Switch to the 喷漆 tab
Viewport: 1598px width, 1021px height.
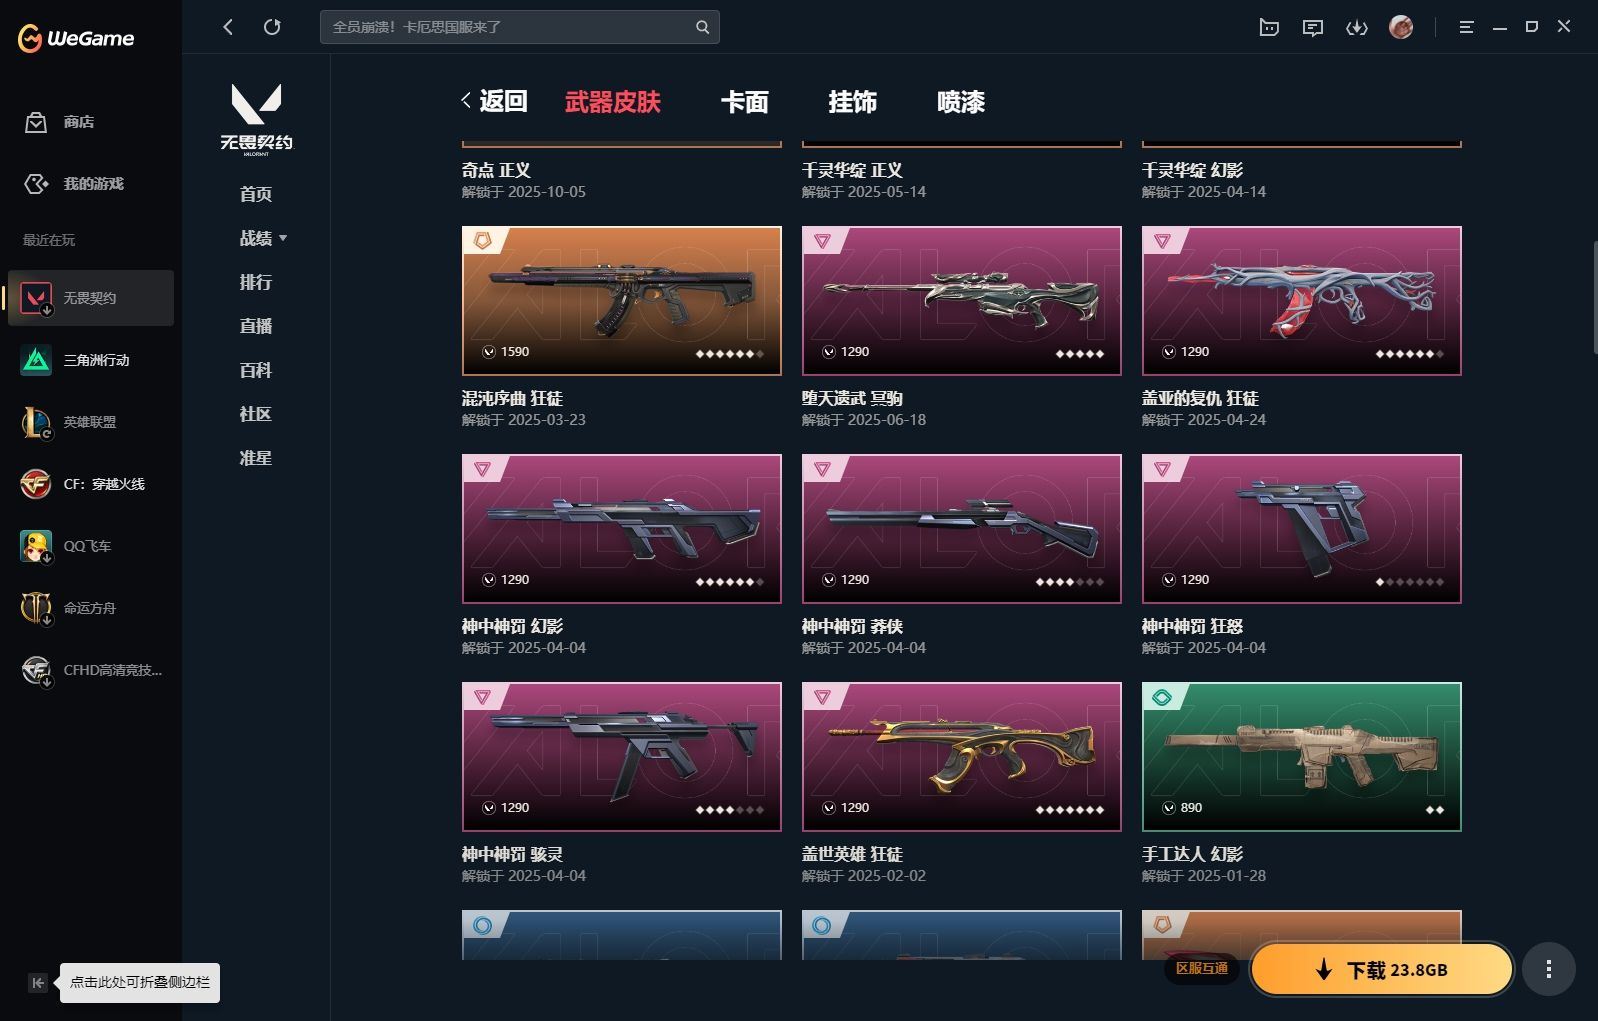pyautogui.click(x=961, y=102)
